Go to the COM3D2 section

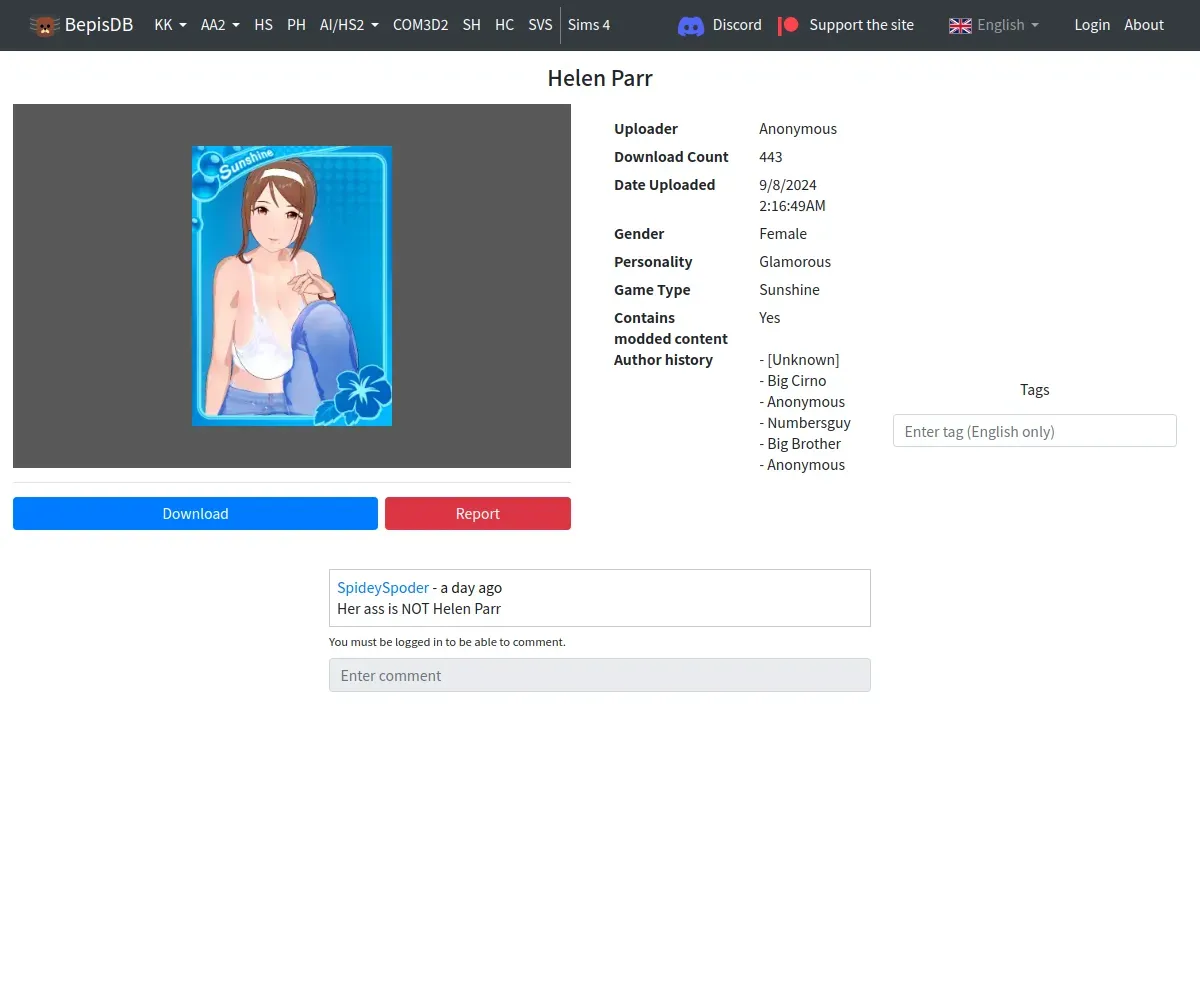click(x=420, y=25)
